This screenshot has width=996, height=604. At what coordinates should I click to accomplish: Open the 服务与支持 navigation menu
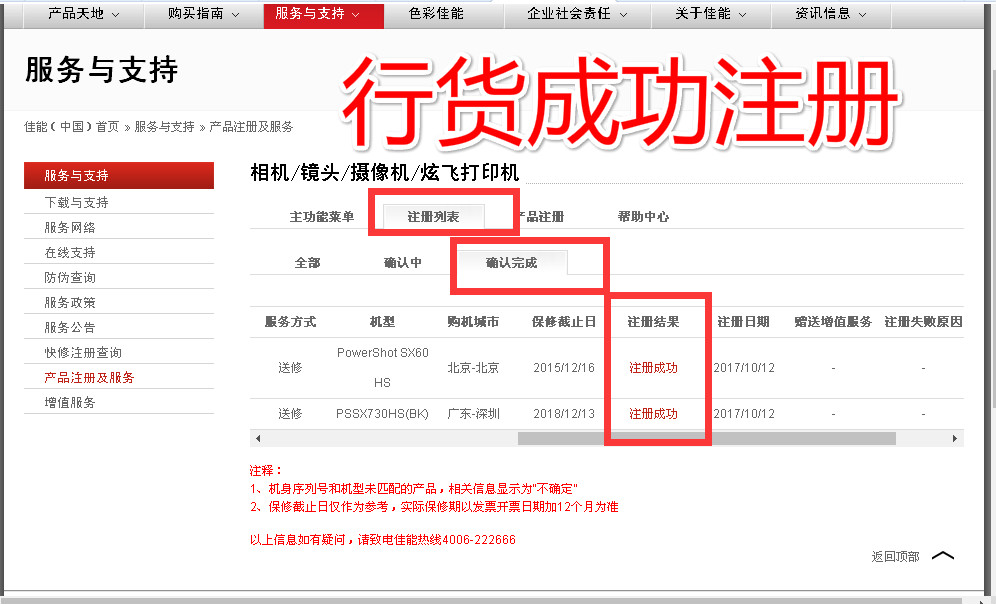click(x=323, y=15)
